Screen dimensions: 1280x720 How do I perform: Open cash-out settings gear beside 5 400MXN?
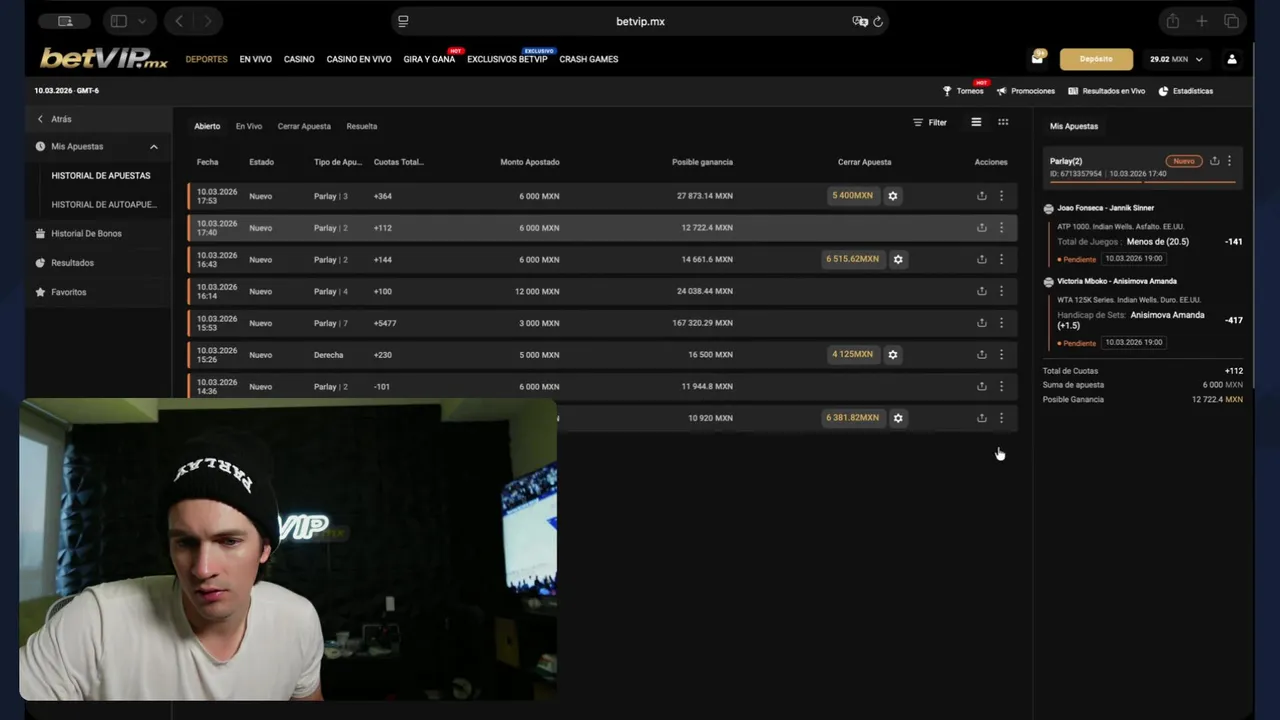point(893,196)
